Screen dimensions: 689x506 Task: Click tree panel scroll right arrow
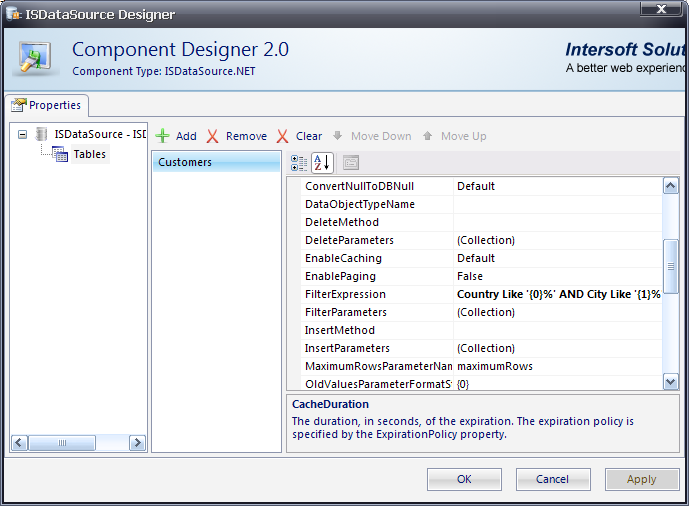(138, 442)
